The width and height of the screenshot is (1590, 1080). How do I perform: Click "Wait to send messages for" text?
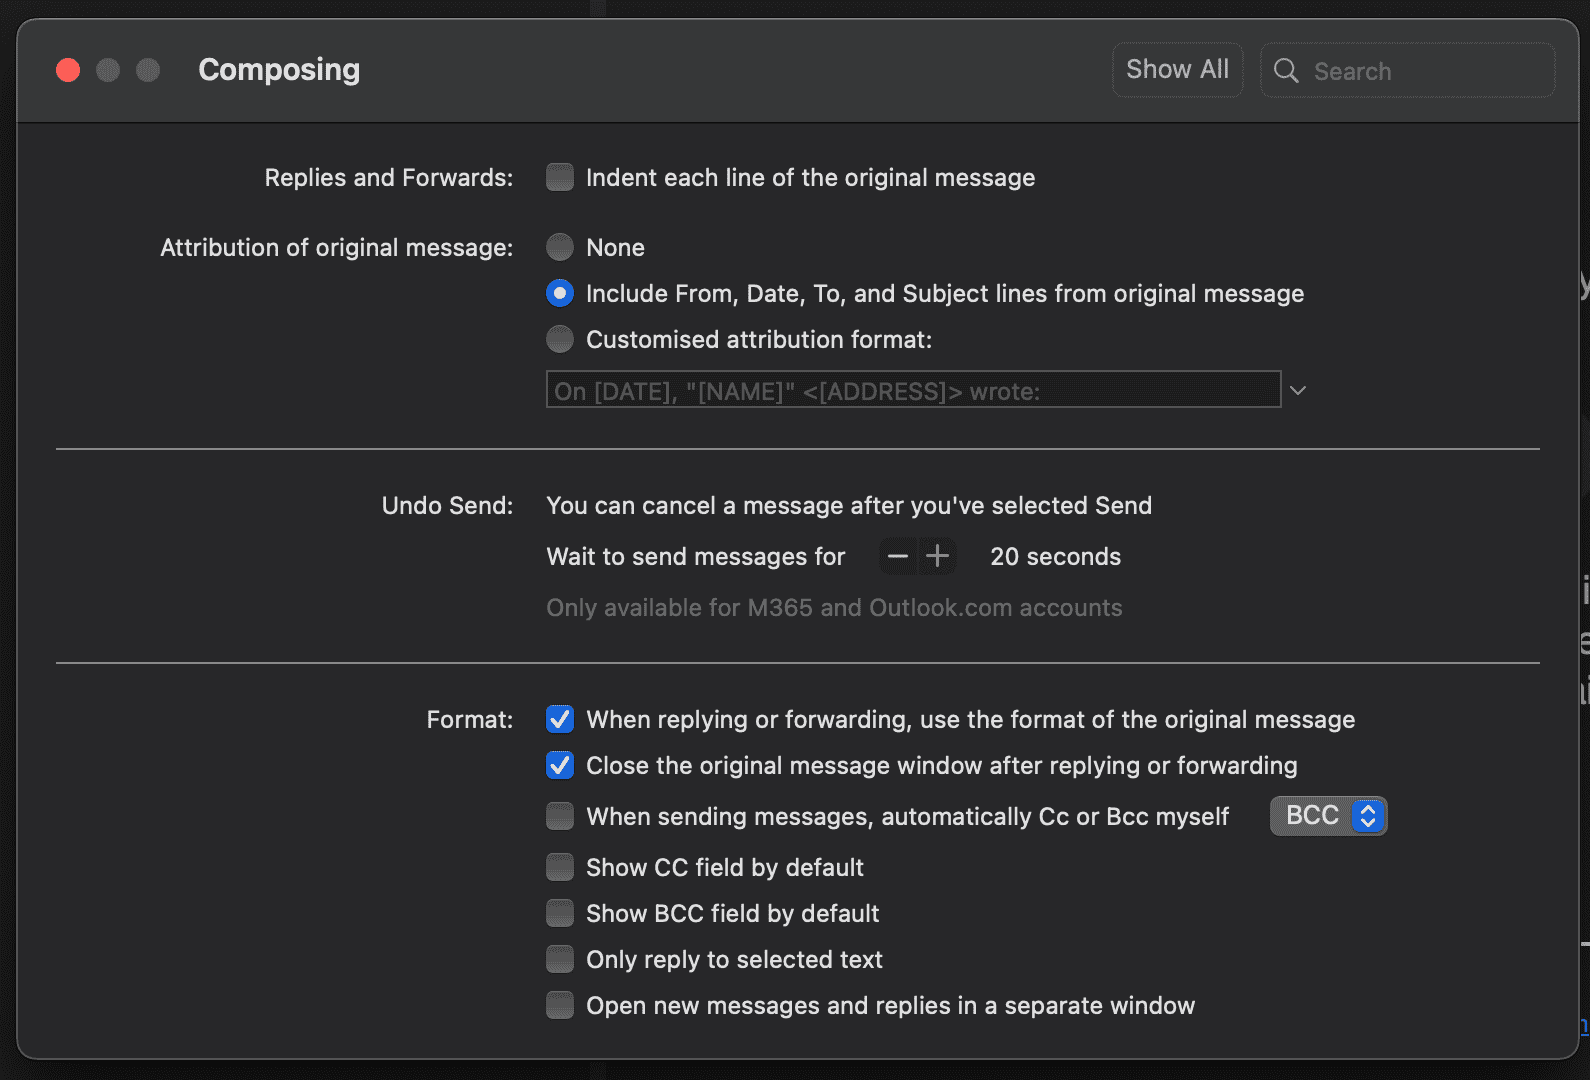[x=696, y=557]
